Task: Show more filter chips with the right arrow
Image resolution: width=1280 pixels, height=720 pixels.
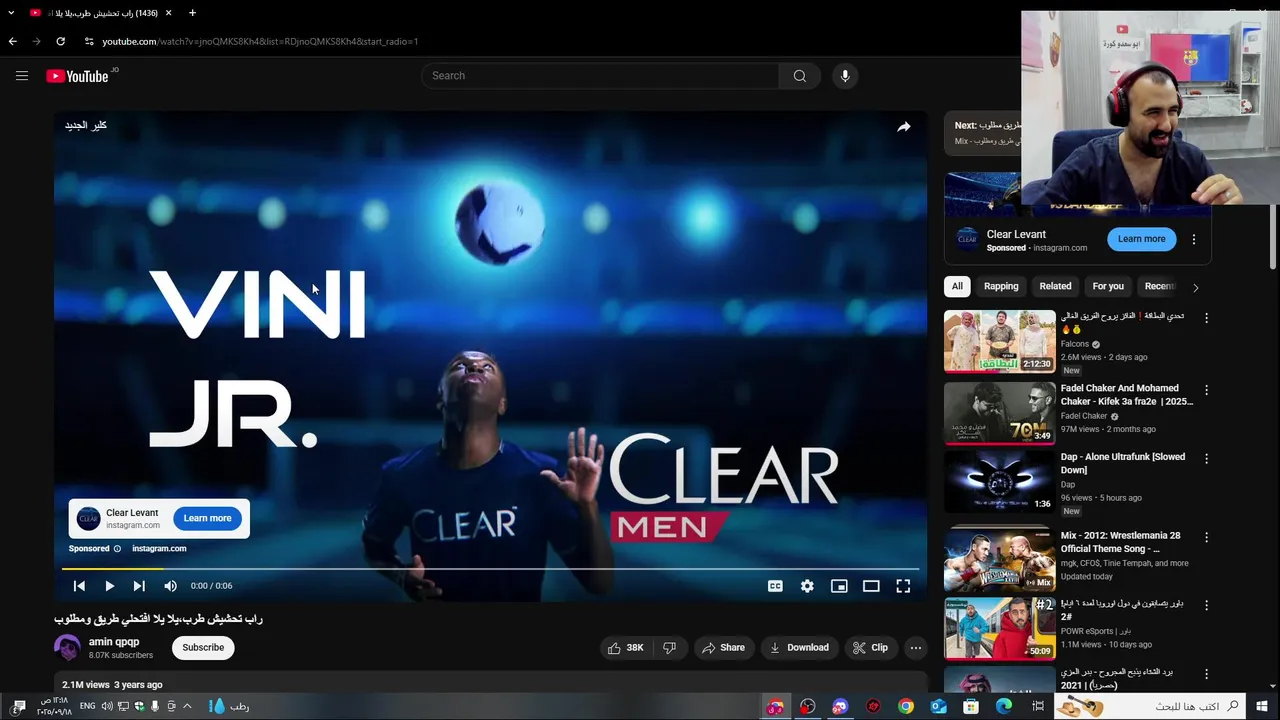Action: coord(1195,287)
